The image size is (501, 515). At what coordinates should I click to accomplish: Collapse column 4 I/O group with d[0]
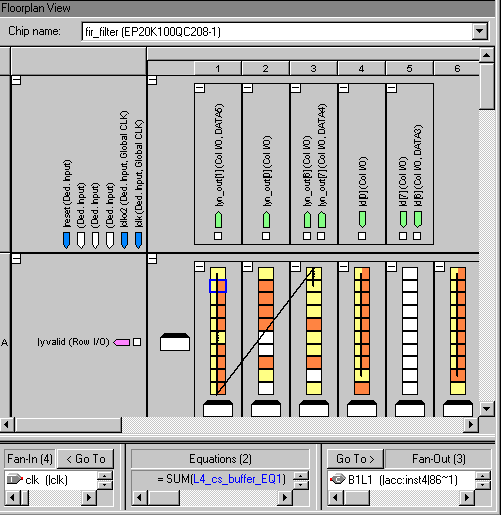(x=344, y=88)
